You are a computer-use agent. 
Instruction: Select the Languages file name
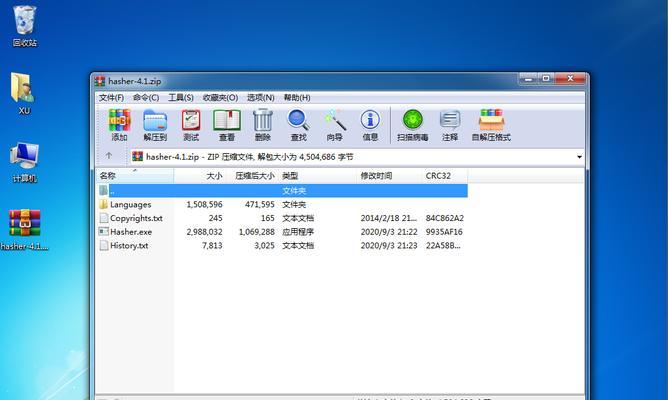[130, 204]
